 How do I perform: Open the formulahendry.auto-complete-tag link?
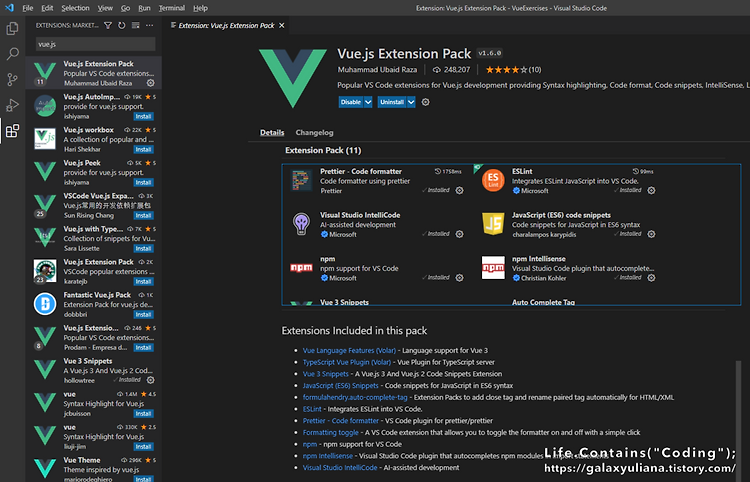355,397
